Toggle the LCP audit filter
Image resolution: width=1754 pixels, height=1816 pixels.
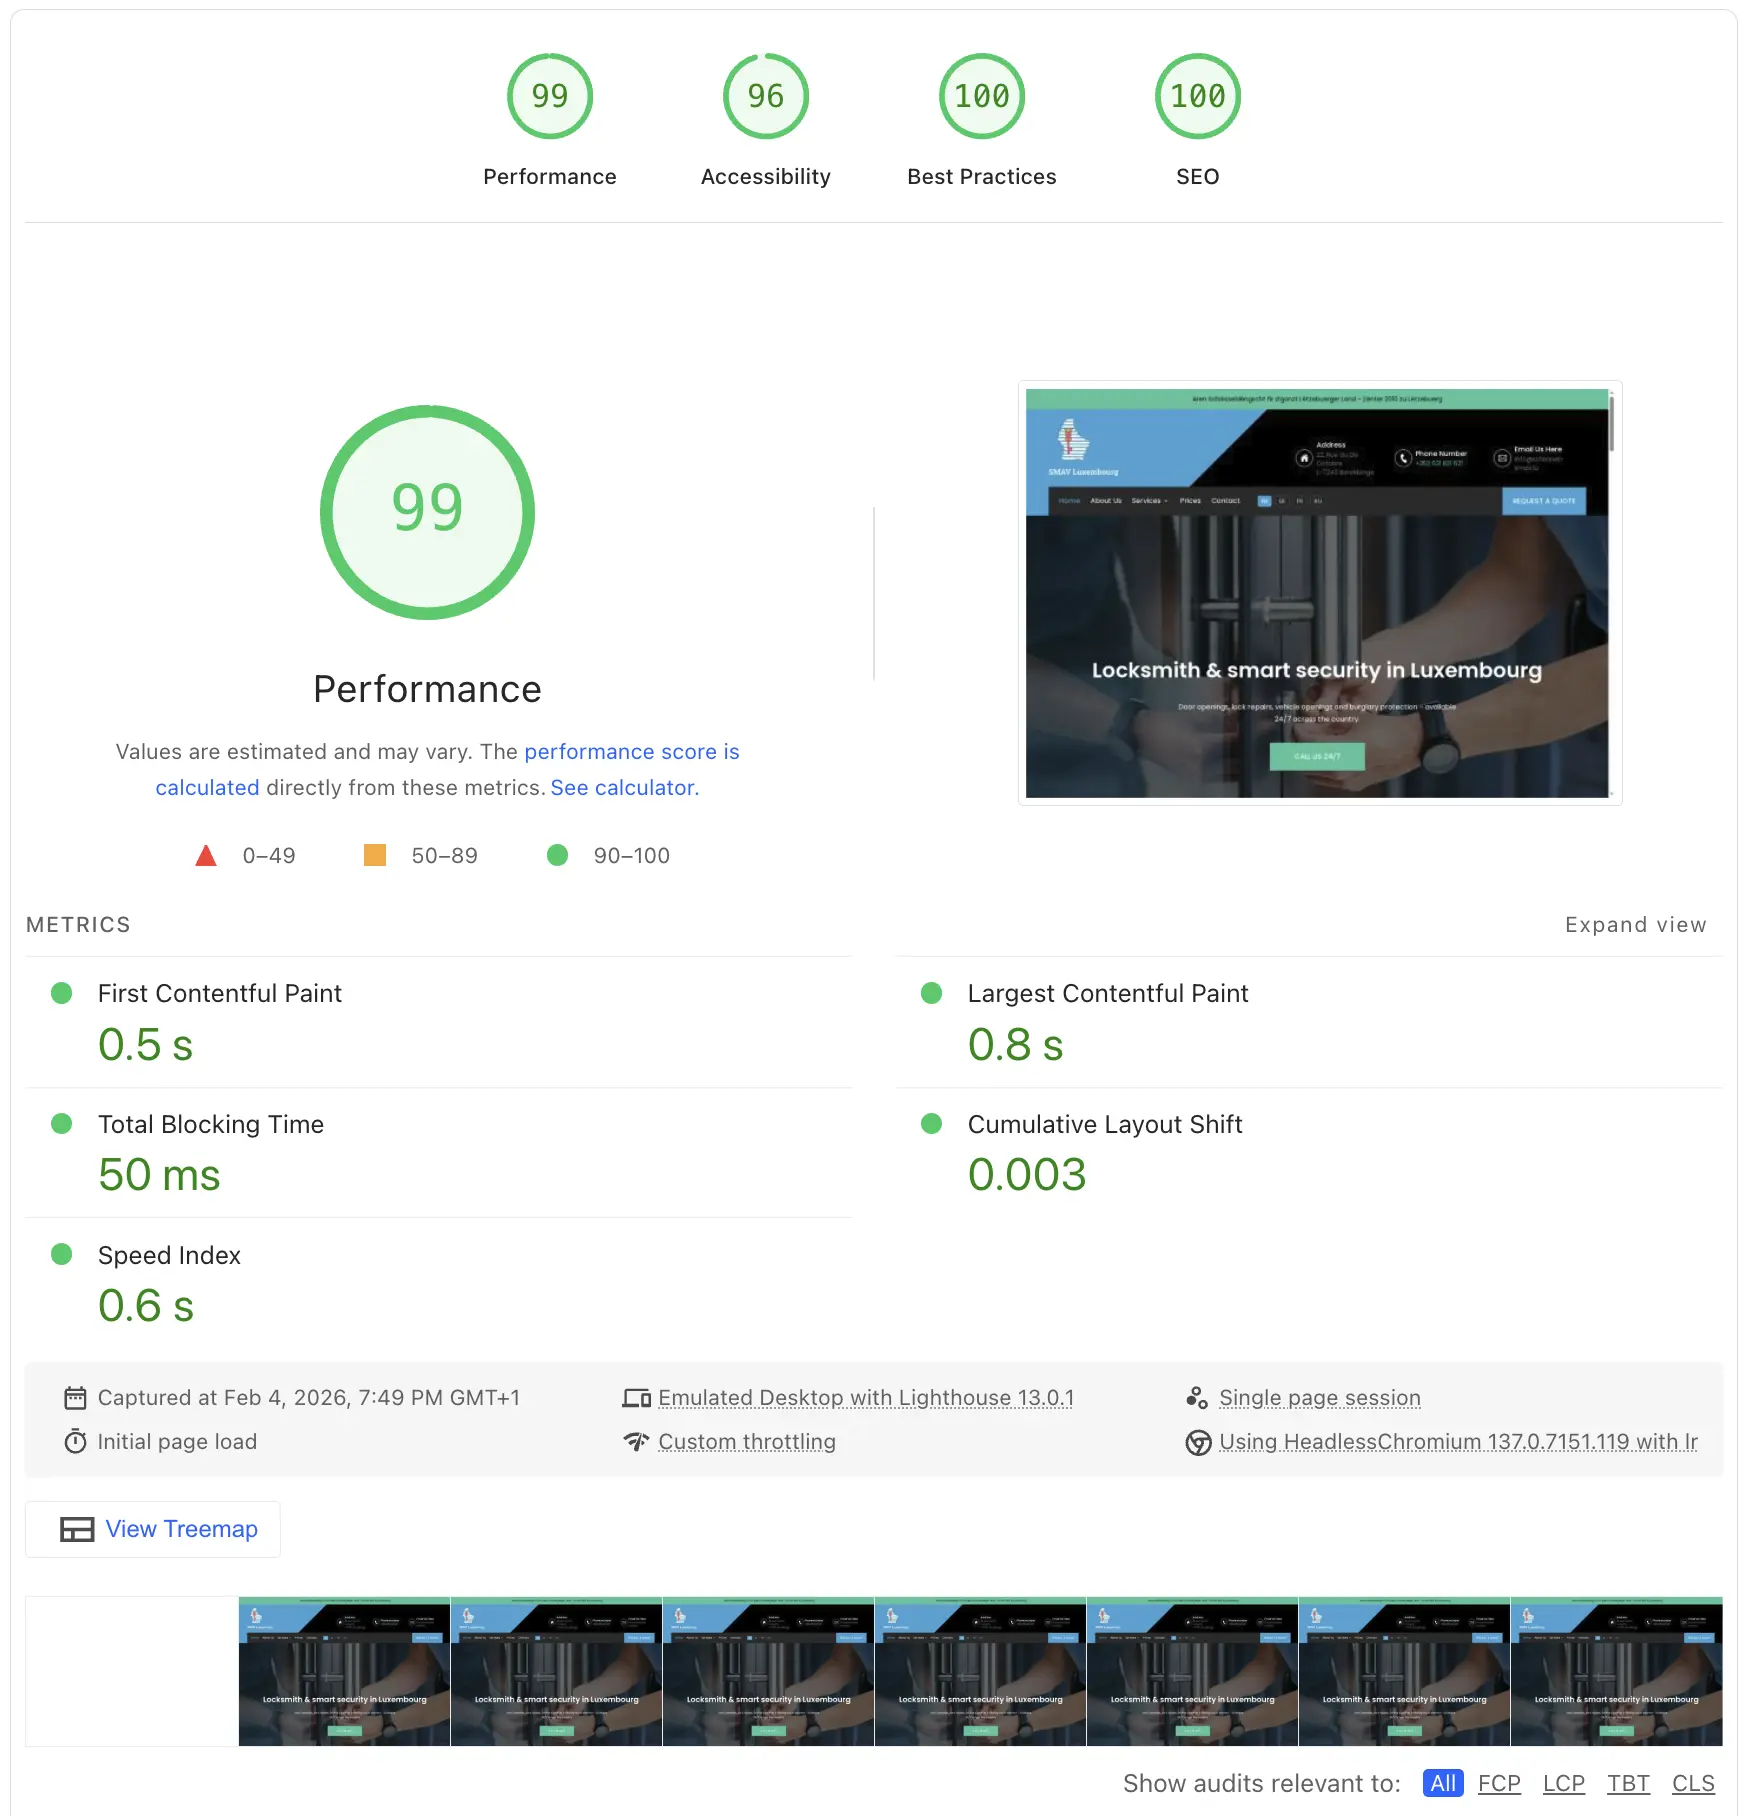(1564, 1783)
